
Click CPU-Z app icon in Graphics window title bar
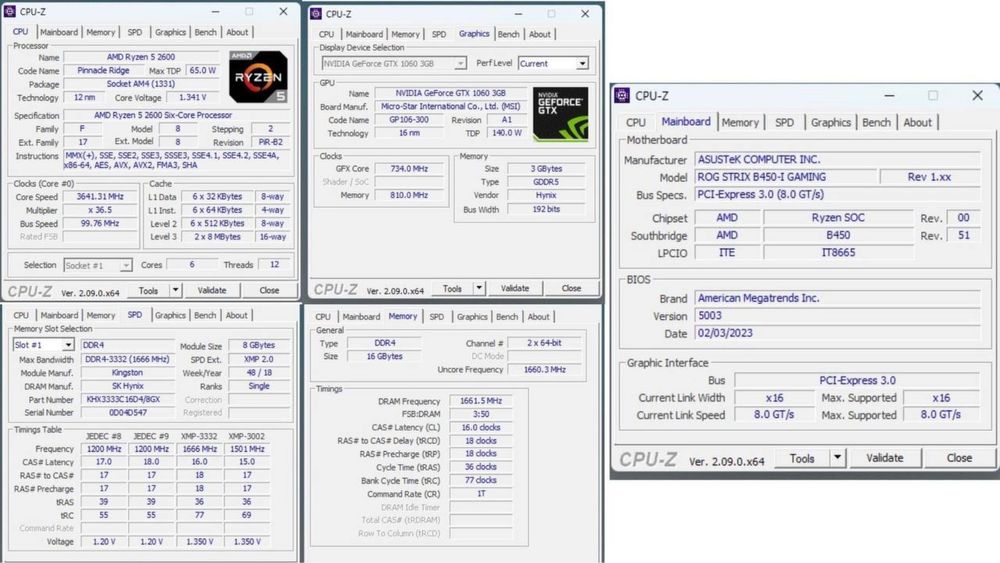pos(316,13)
